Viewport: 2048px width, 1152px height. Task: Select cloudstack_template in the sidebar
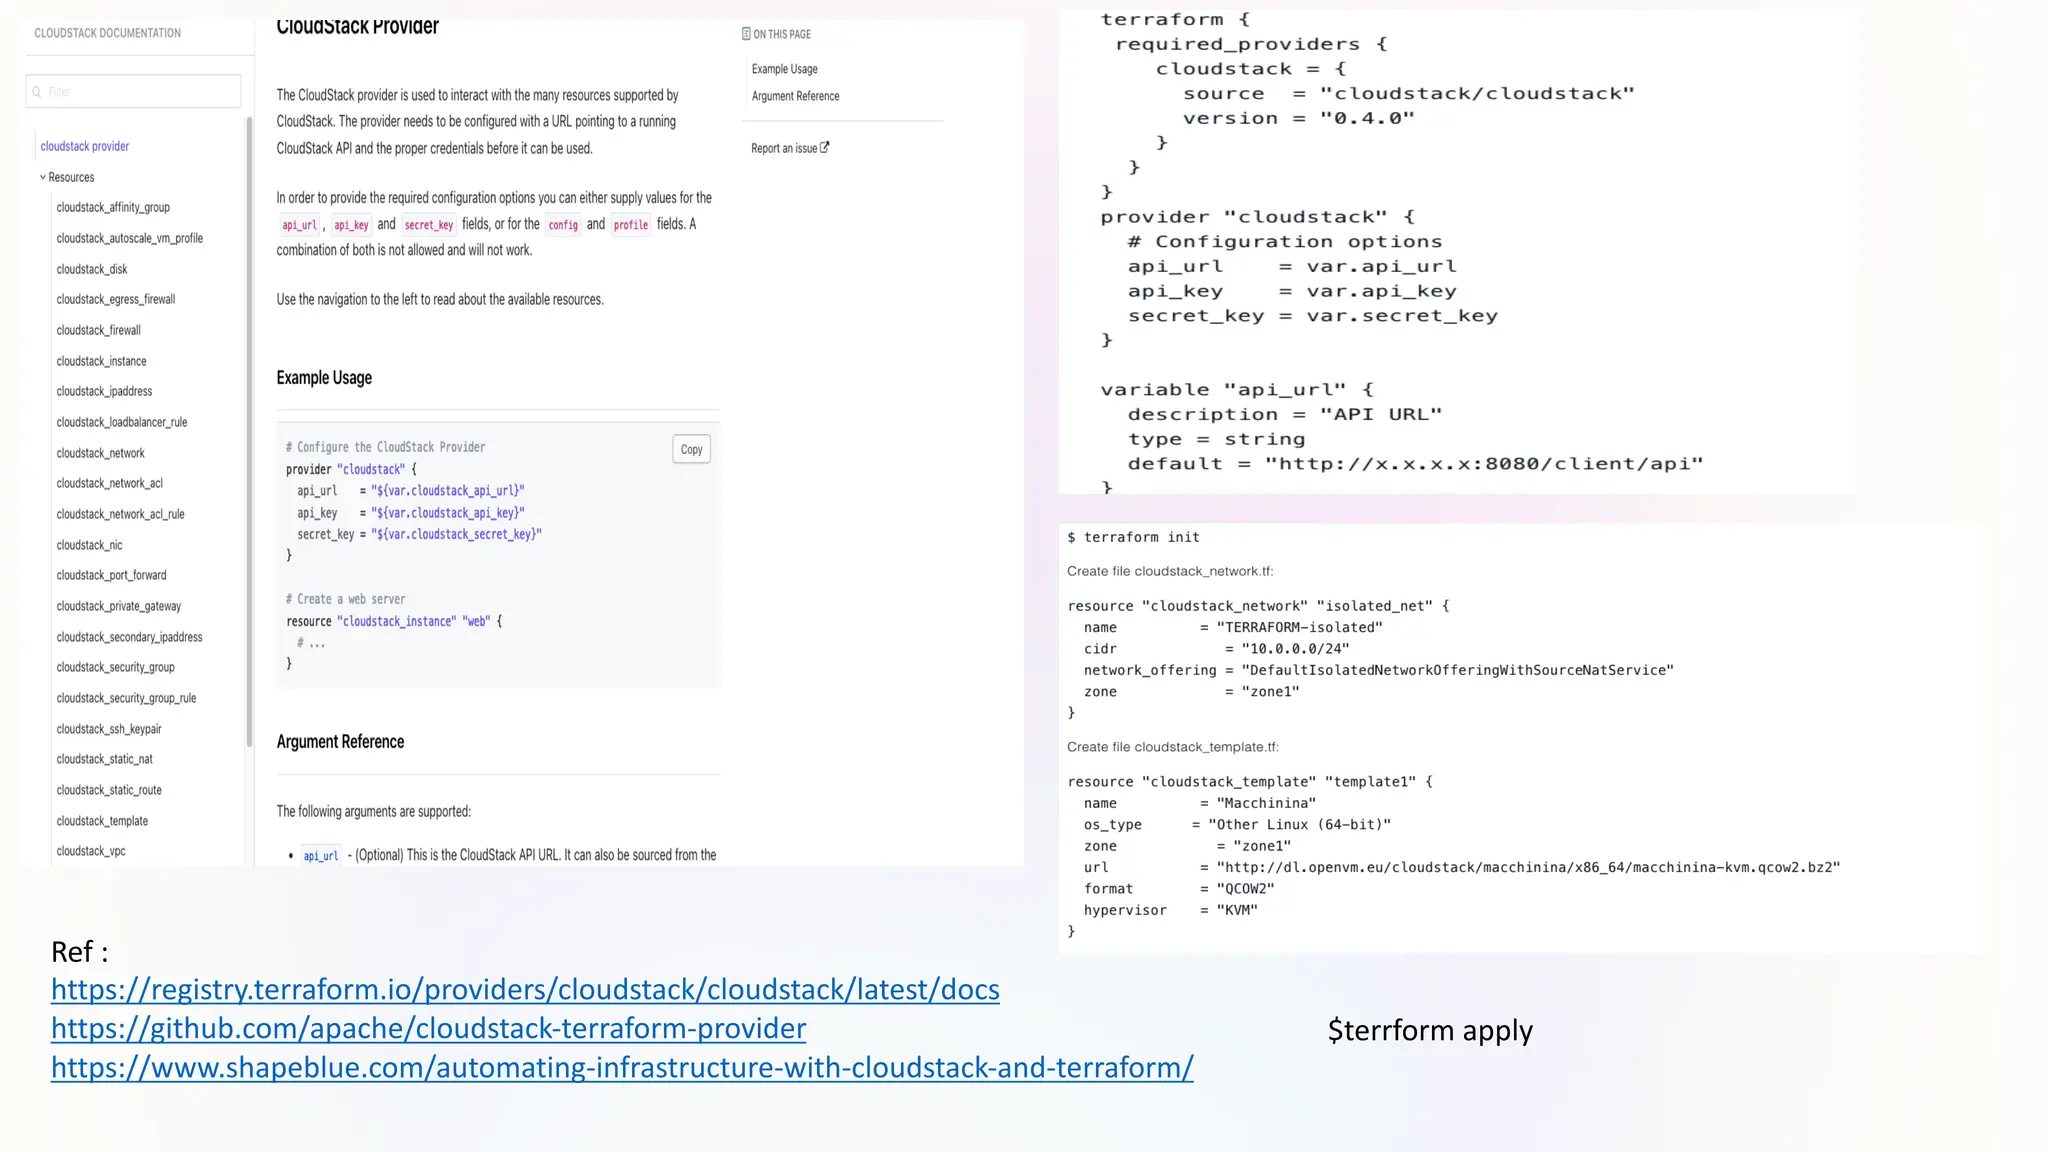pyautogui.click(x=102, y=821)
